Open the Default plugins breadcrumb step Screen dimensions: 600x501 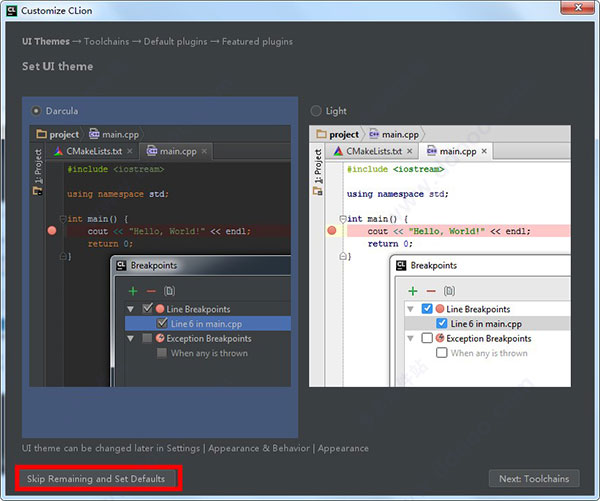pyautogui.click(x=175, y=42)
